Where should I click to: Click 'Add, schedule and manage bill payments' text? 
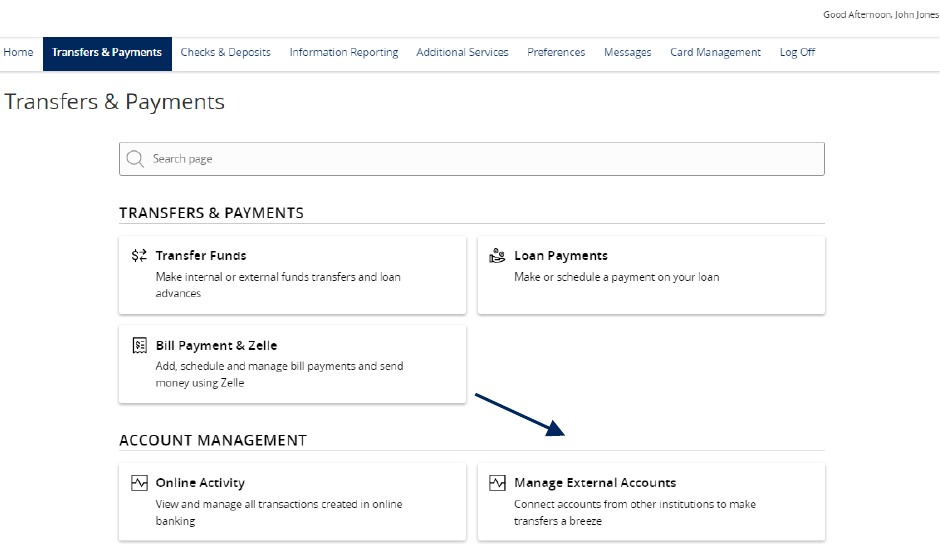(279, 374)
